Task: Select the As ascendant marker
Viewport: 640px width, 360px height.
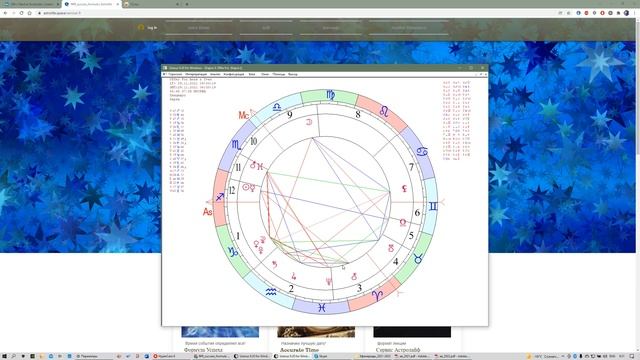Action: (207, 211)
